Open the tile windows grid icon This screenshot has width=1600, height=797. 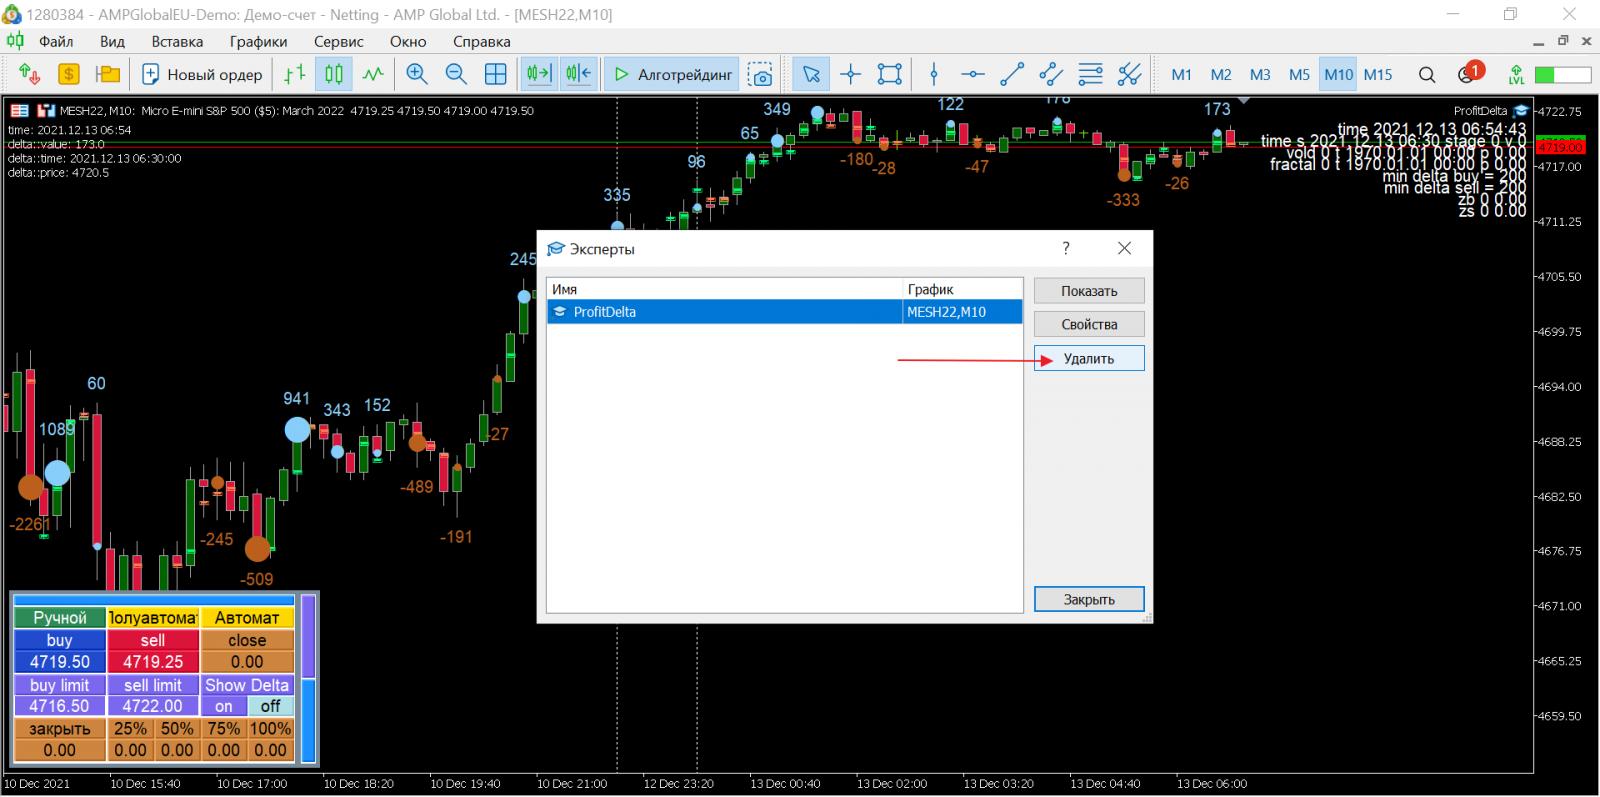point(495,74)
